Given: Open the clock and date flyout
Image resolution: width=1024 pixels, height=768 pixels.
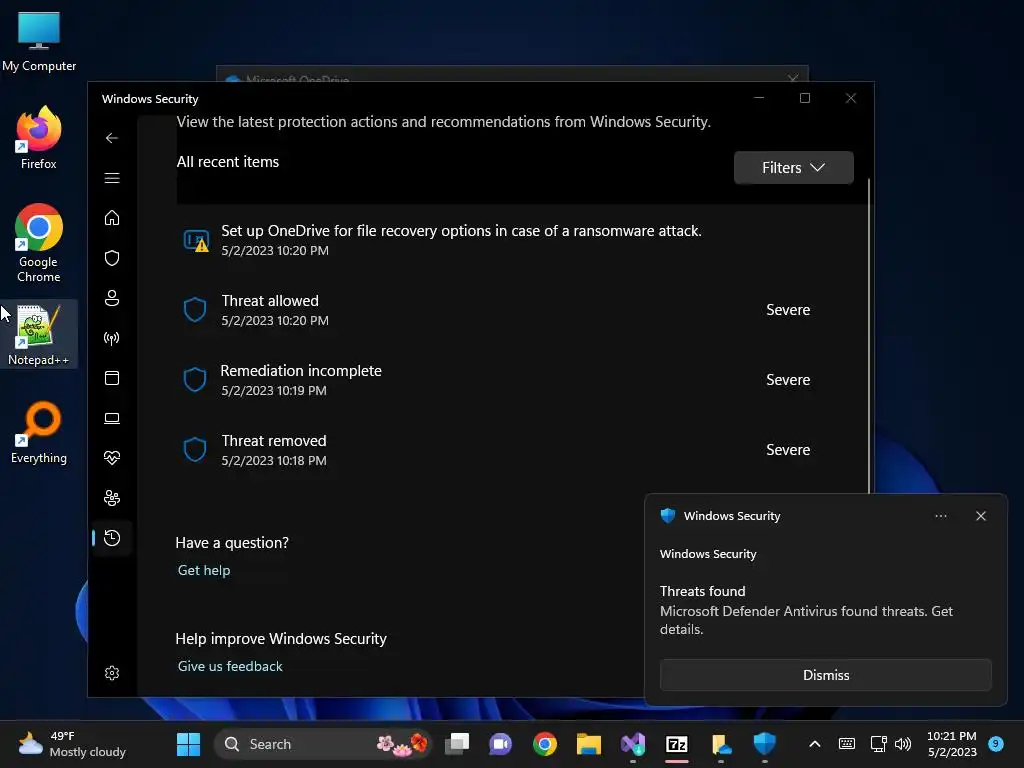Looking at the screenshot, I should click(x=952, y=744).
